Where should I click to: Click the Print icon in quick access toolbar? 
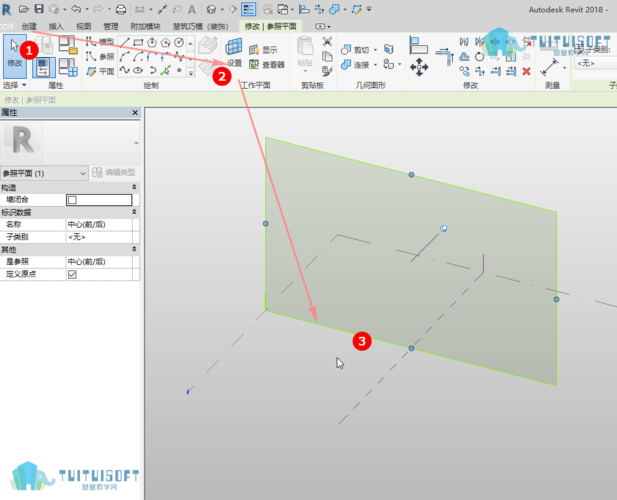120,9
